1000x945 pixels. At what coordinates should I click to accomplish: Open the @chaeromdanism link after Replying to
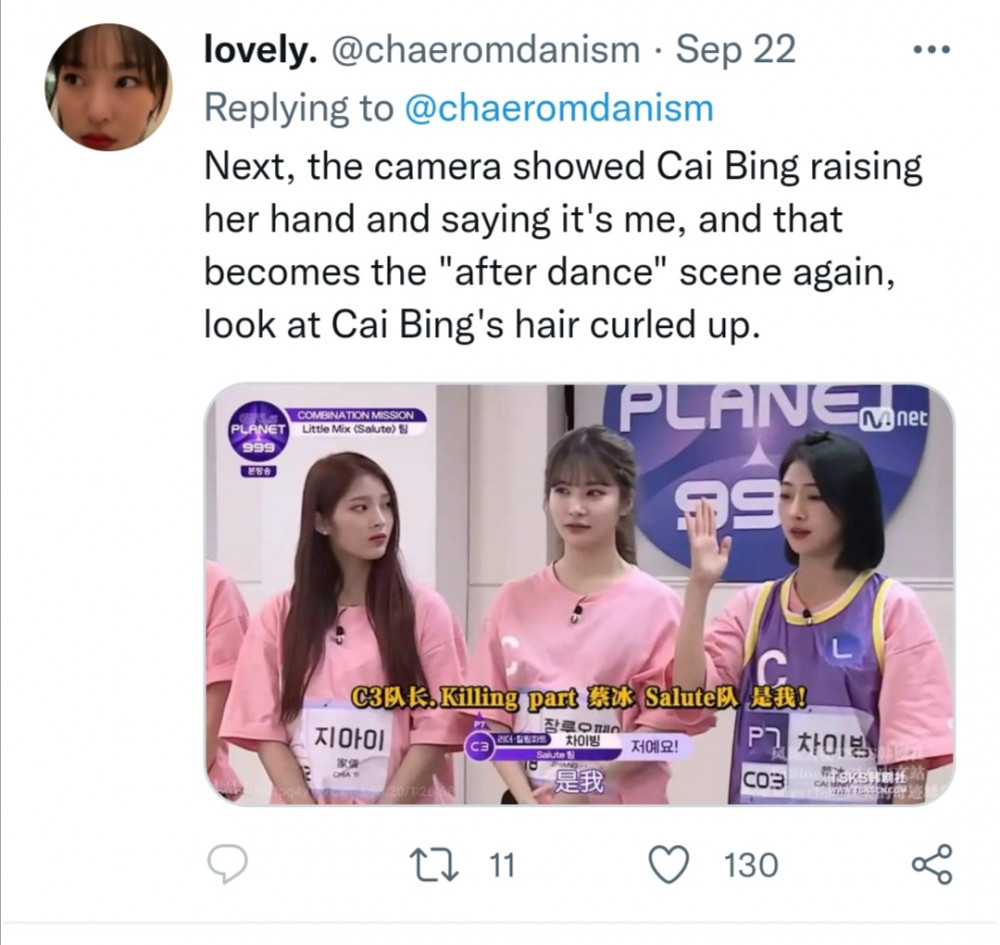[x=559, y=108]
